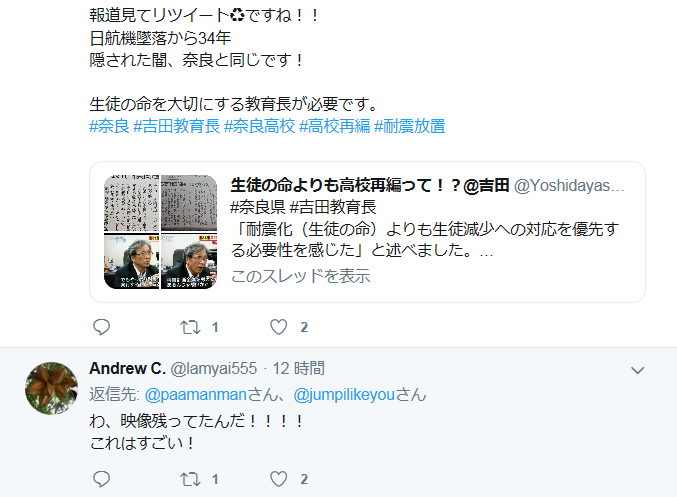Reply to the top tweet via comment icon
The width and height of the screenshot is (677, 497).
(x=101, y=327)
